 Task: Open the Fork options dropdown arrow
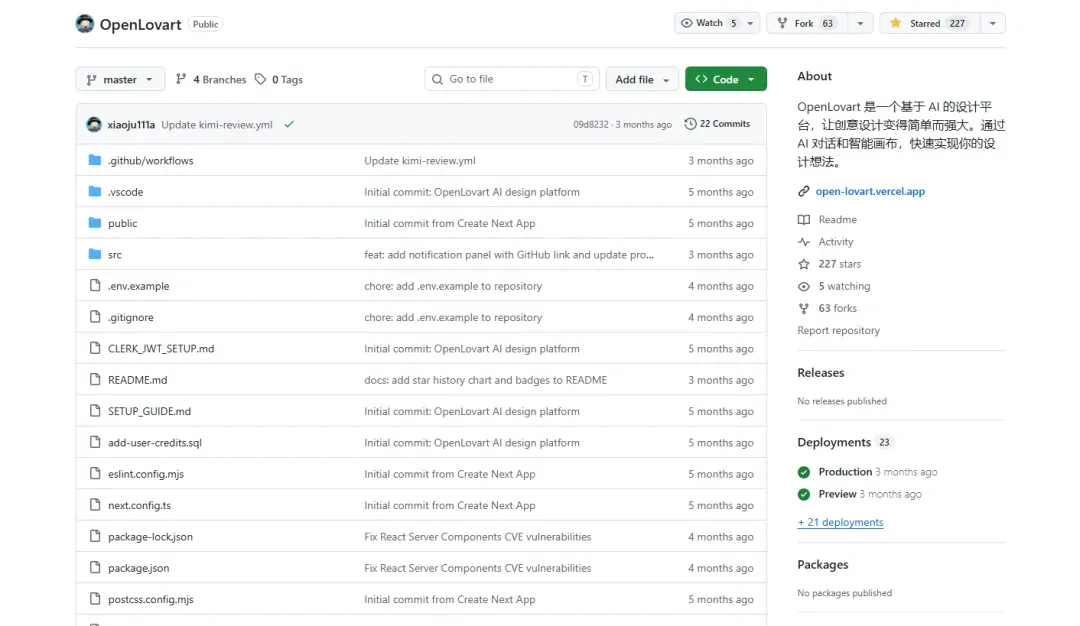pyautogui.click(x=860, y=23)
